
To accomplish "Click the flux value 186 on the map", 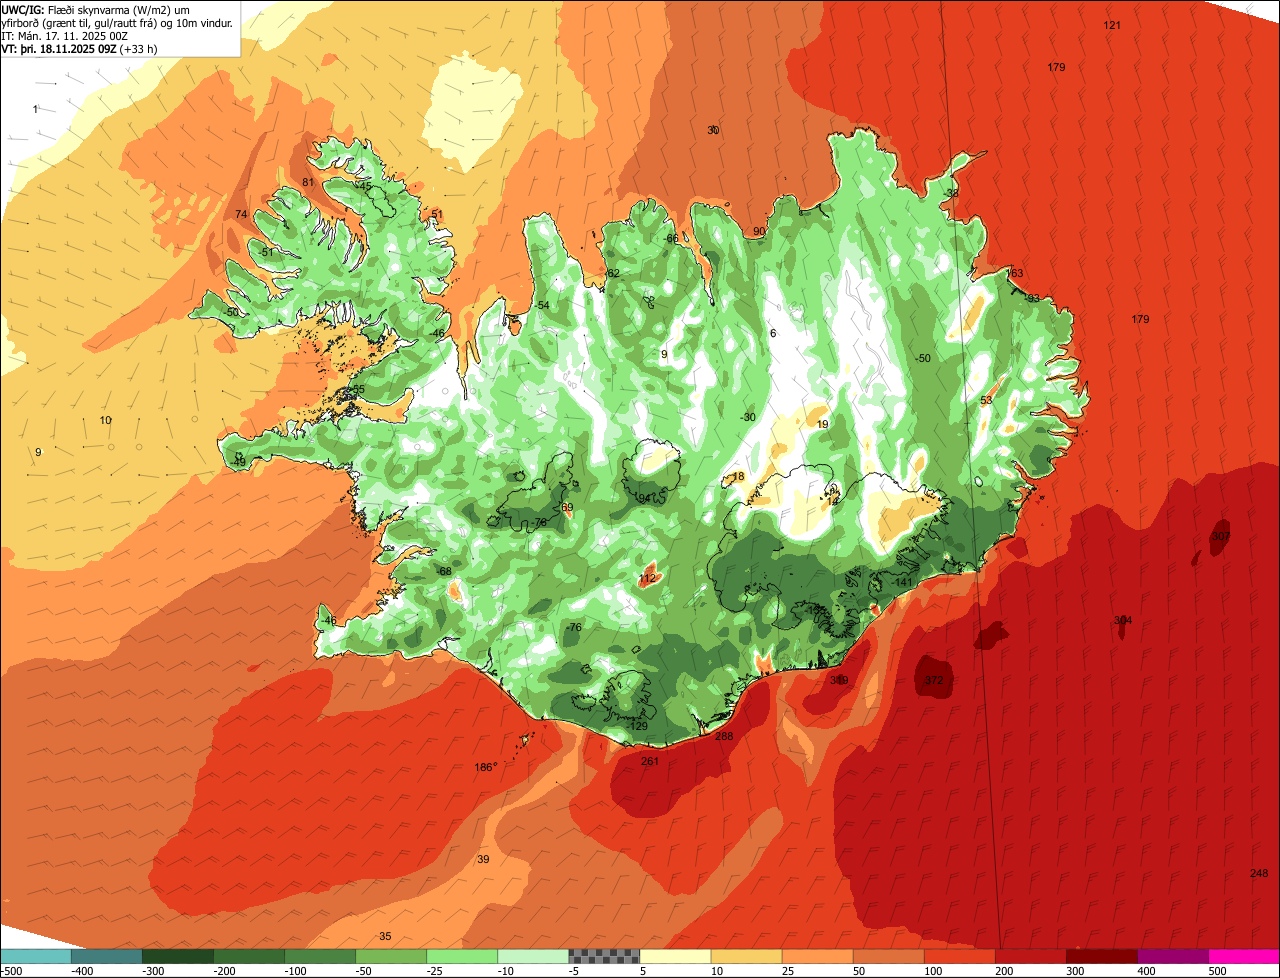I will [x=483, y=768].
